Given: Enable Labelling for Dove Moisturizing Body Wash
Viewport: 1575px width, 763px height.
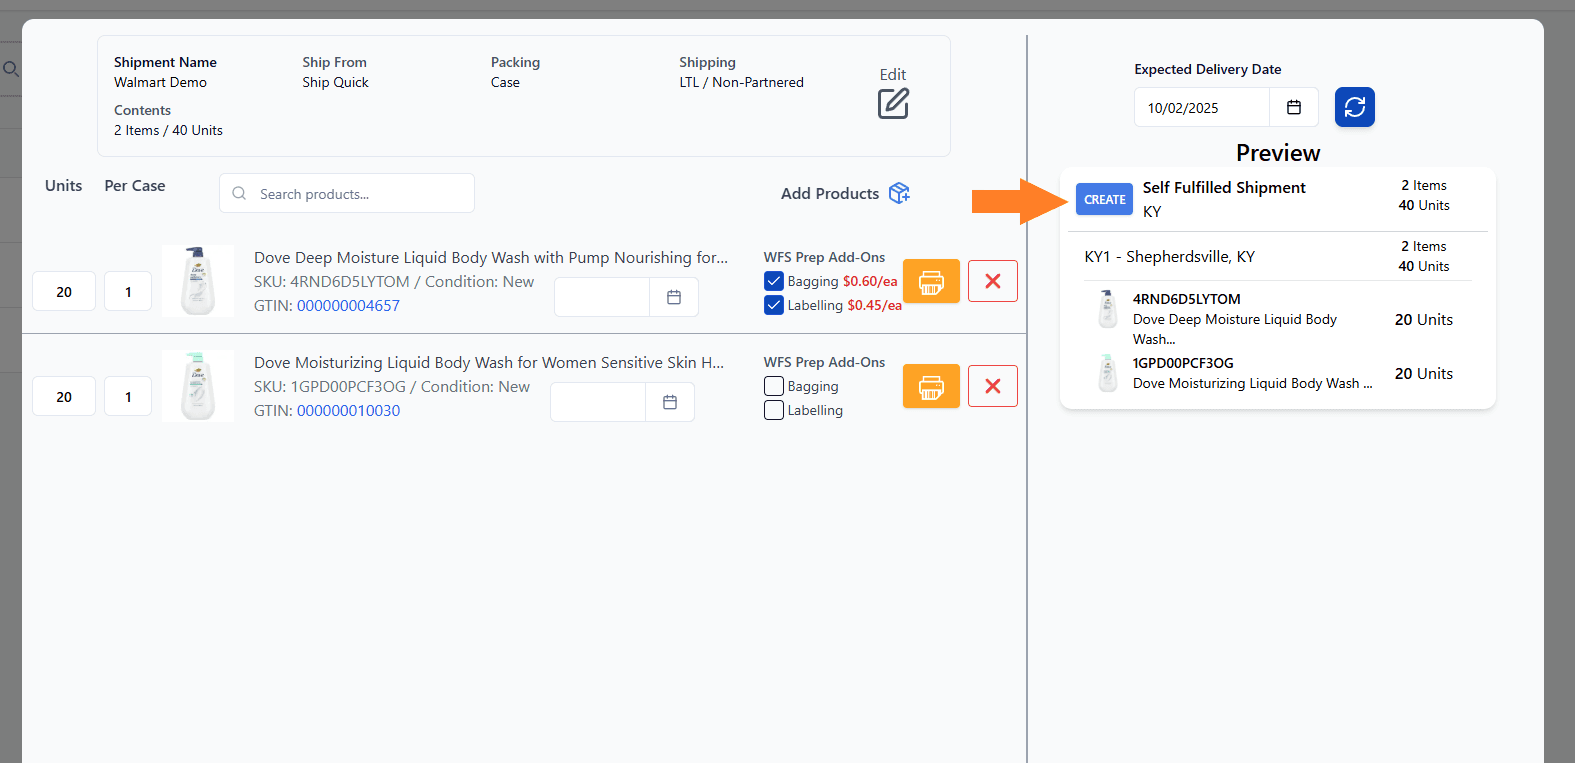Looking at the screenshot, I should (774, 410).
